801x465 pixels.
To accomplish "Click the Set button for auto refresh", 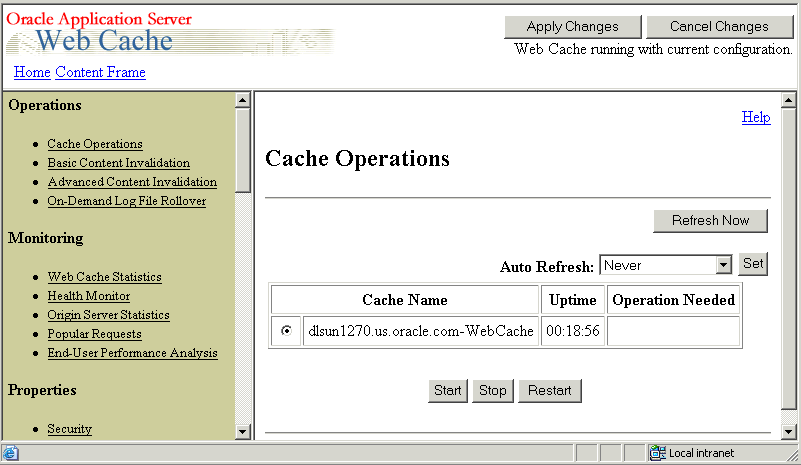I will pos(753,264).
